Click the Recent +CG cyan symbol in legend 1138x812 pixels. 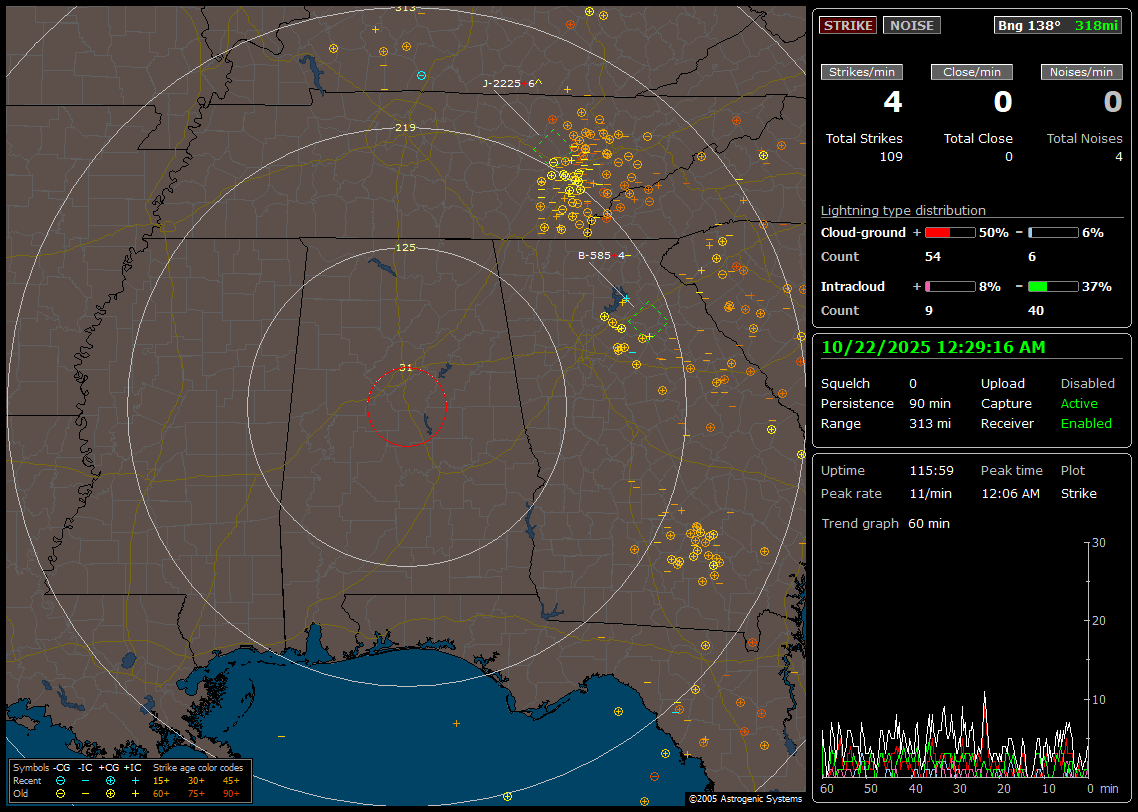pyautogui.click(x=110, y=780)
